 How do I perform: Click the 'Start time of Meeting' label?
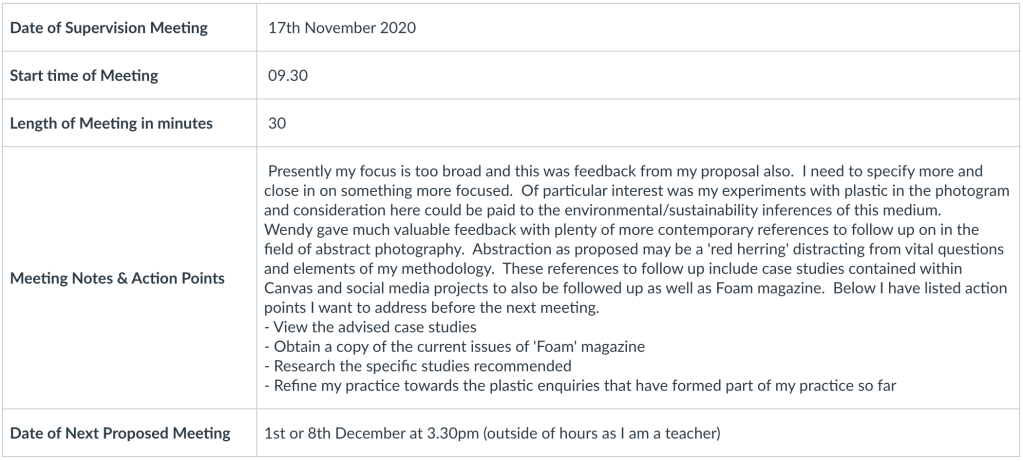84,76
